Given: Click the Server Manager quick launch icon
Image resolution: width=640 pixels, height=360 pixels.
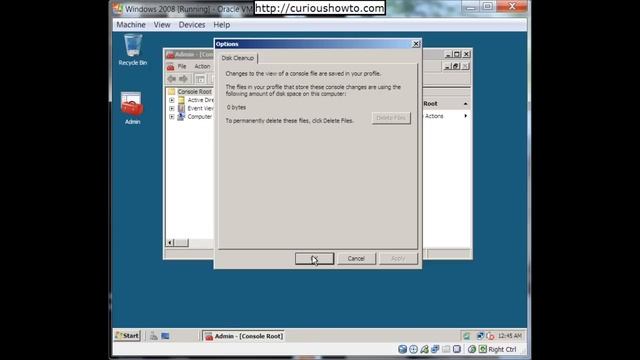Looking at the screenshot, I should click(153, 336).
